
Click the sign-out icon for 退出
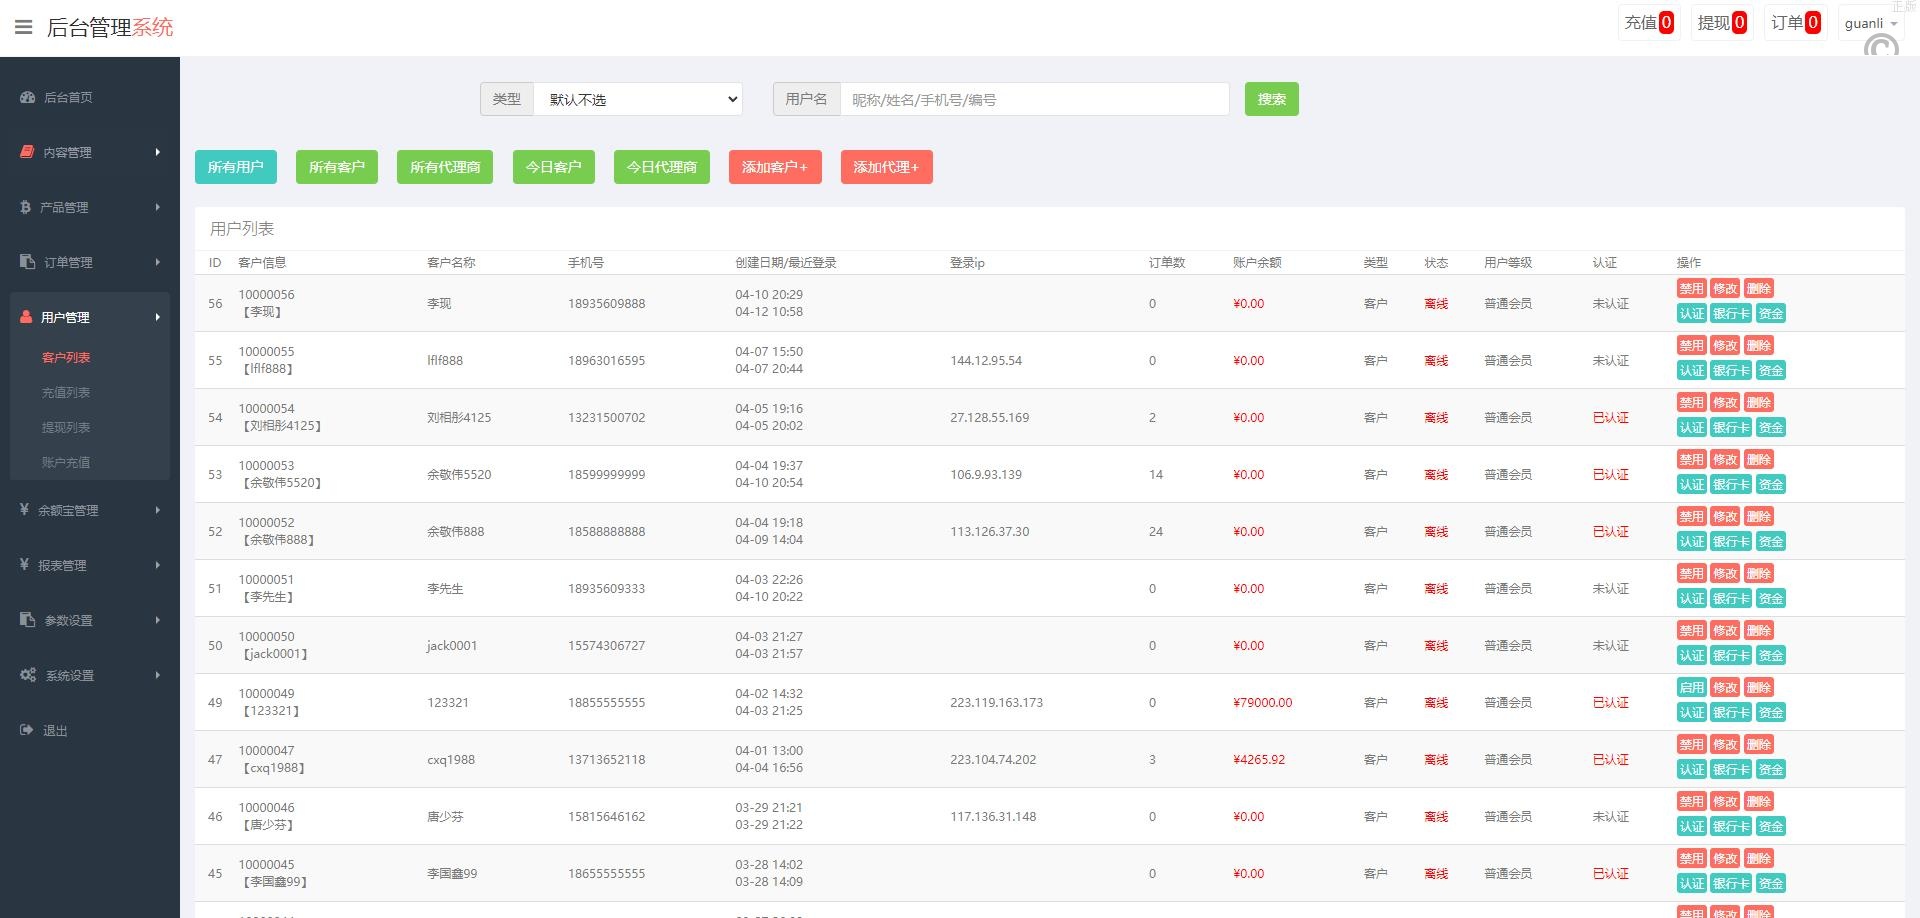click(27, 730)
